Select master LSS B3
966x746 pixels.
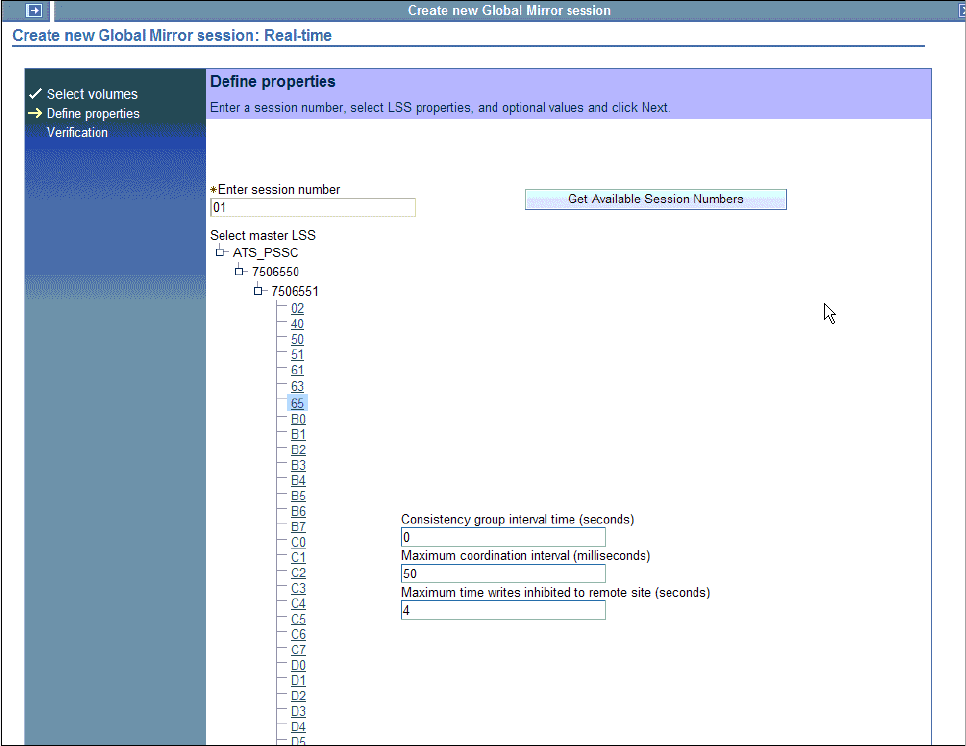coord(298,465)
